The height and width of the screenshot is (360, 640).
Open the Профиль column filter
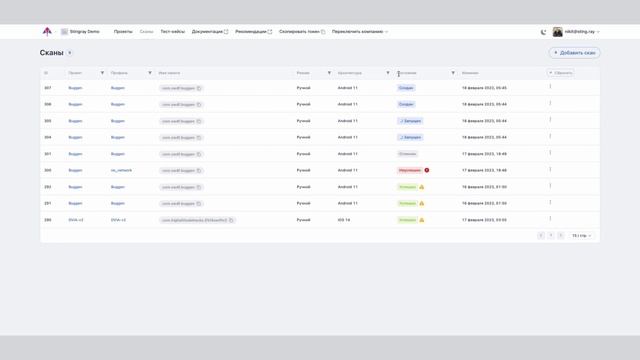[150, 73]
